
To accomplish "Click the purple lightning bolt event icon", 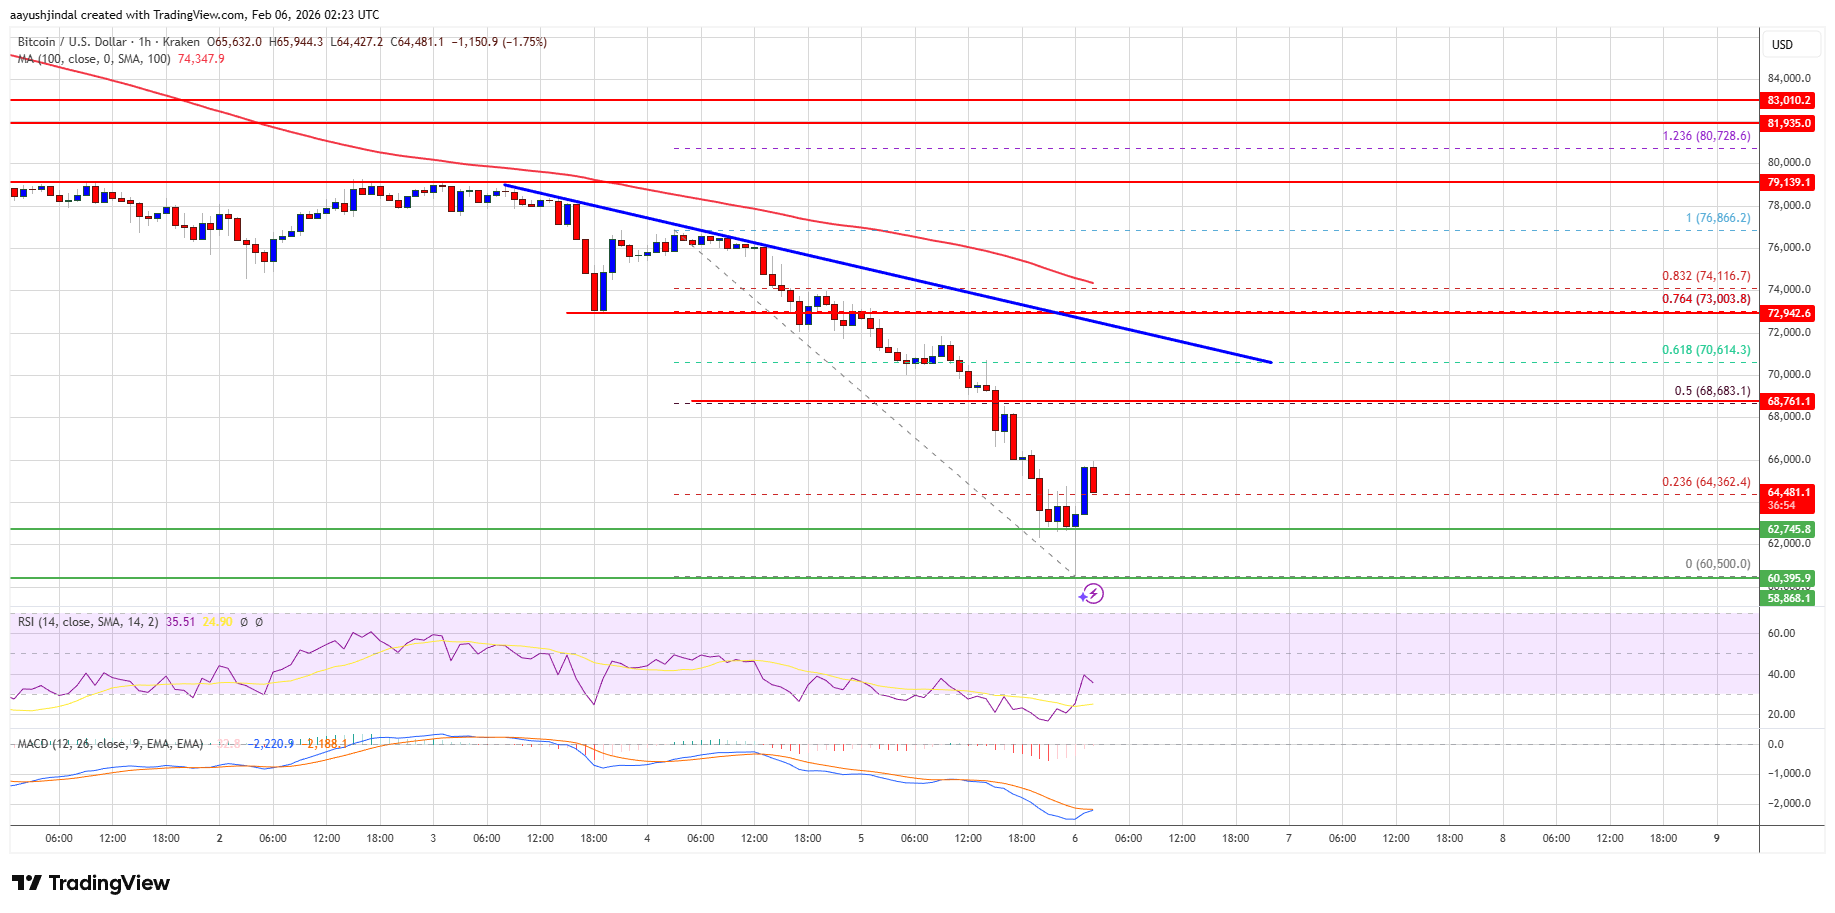I will click(x=1091, y=594).
